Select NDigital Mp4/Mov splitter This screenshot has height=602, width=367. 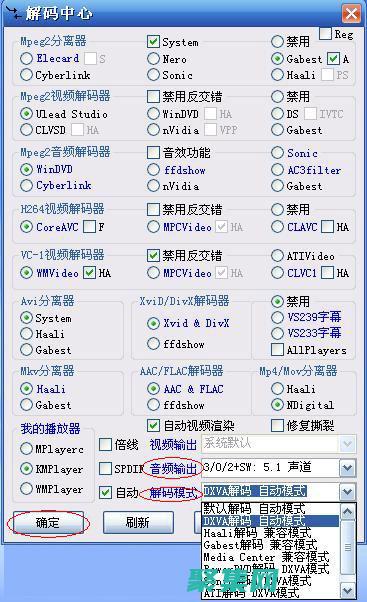[277, 405]
